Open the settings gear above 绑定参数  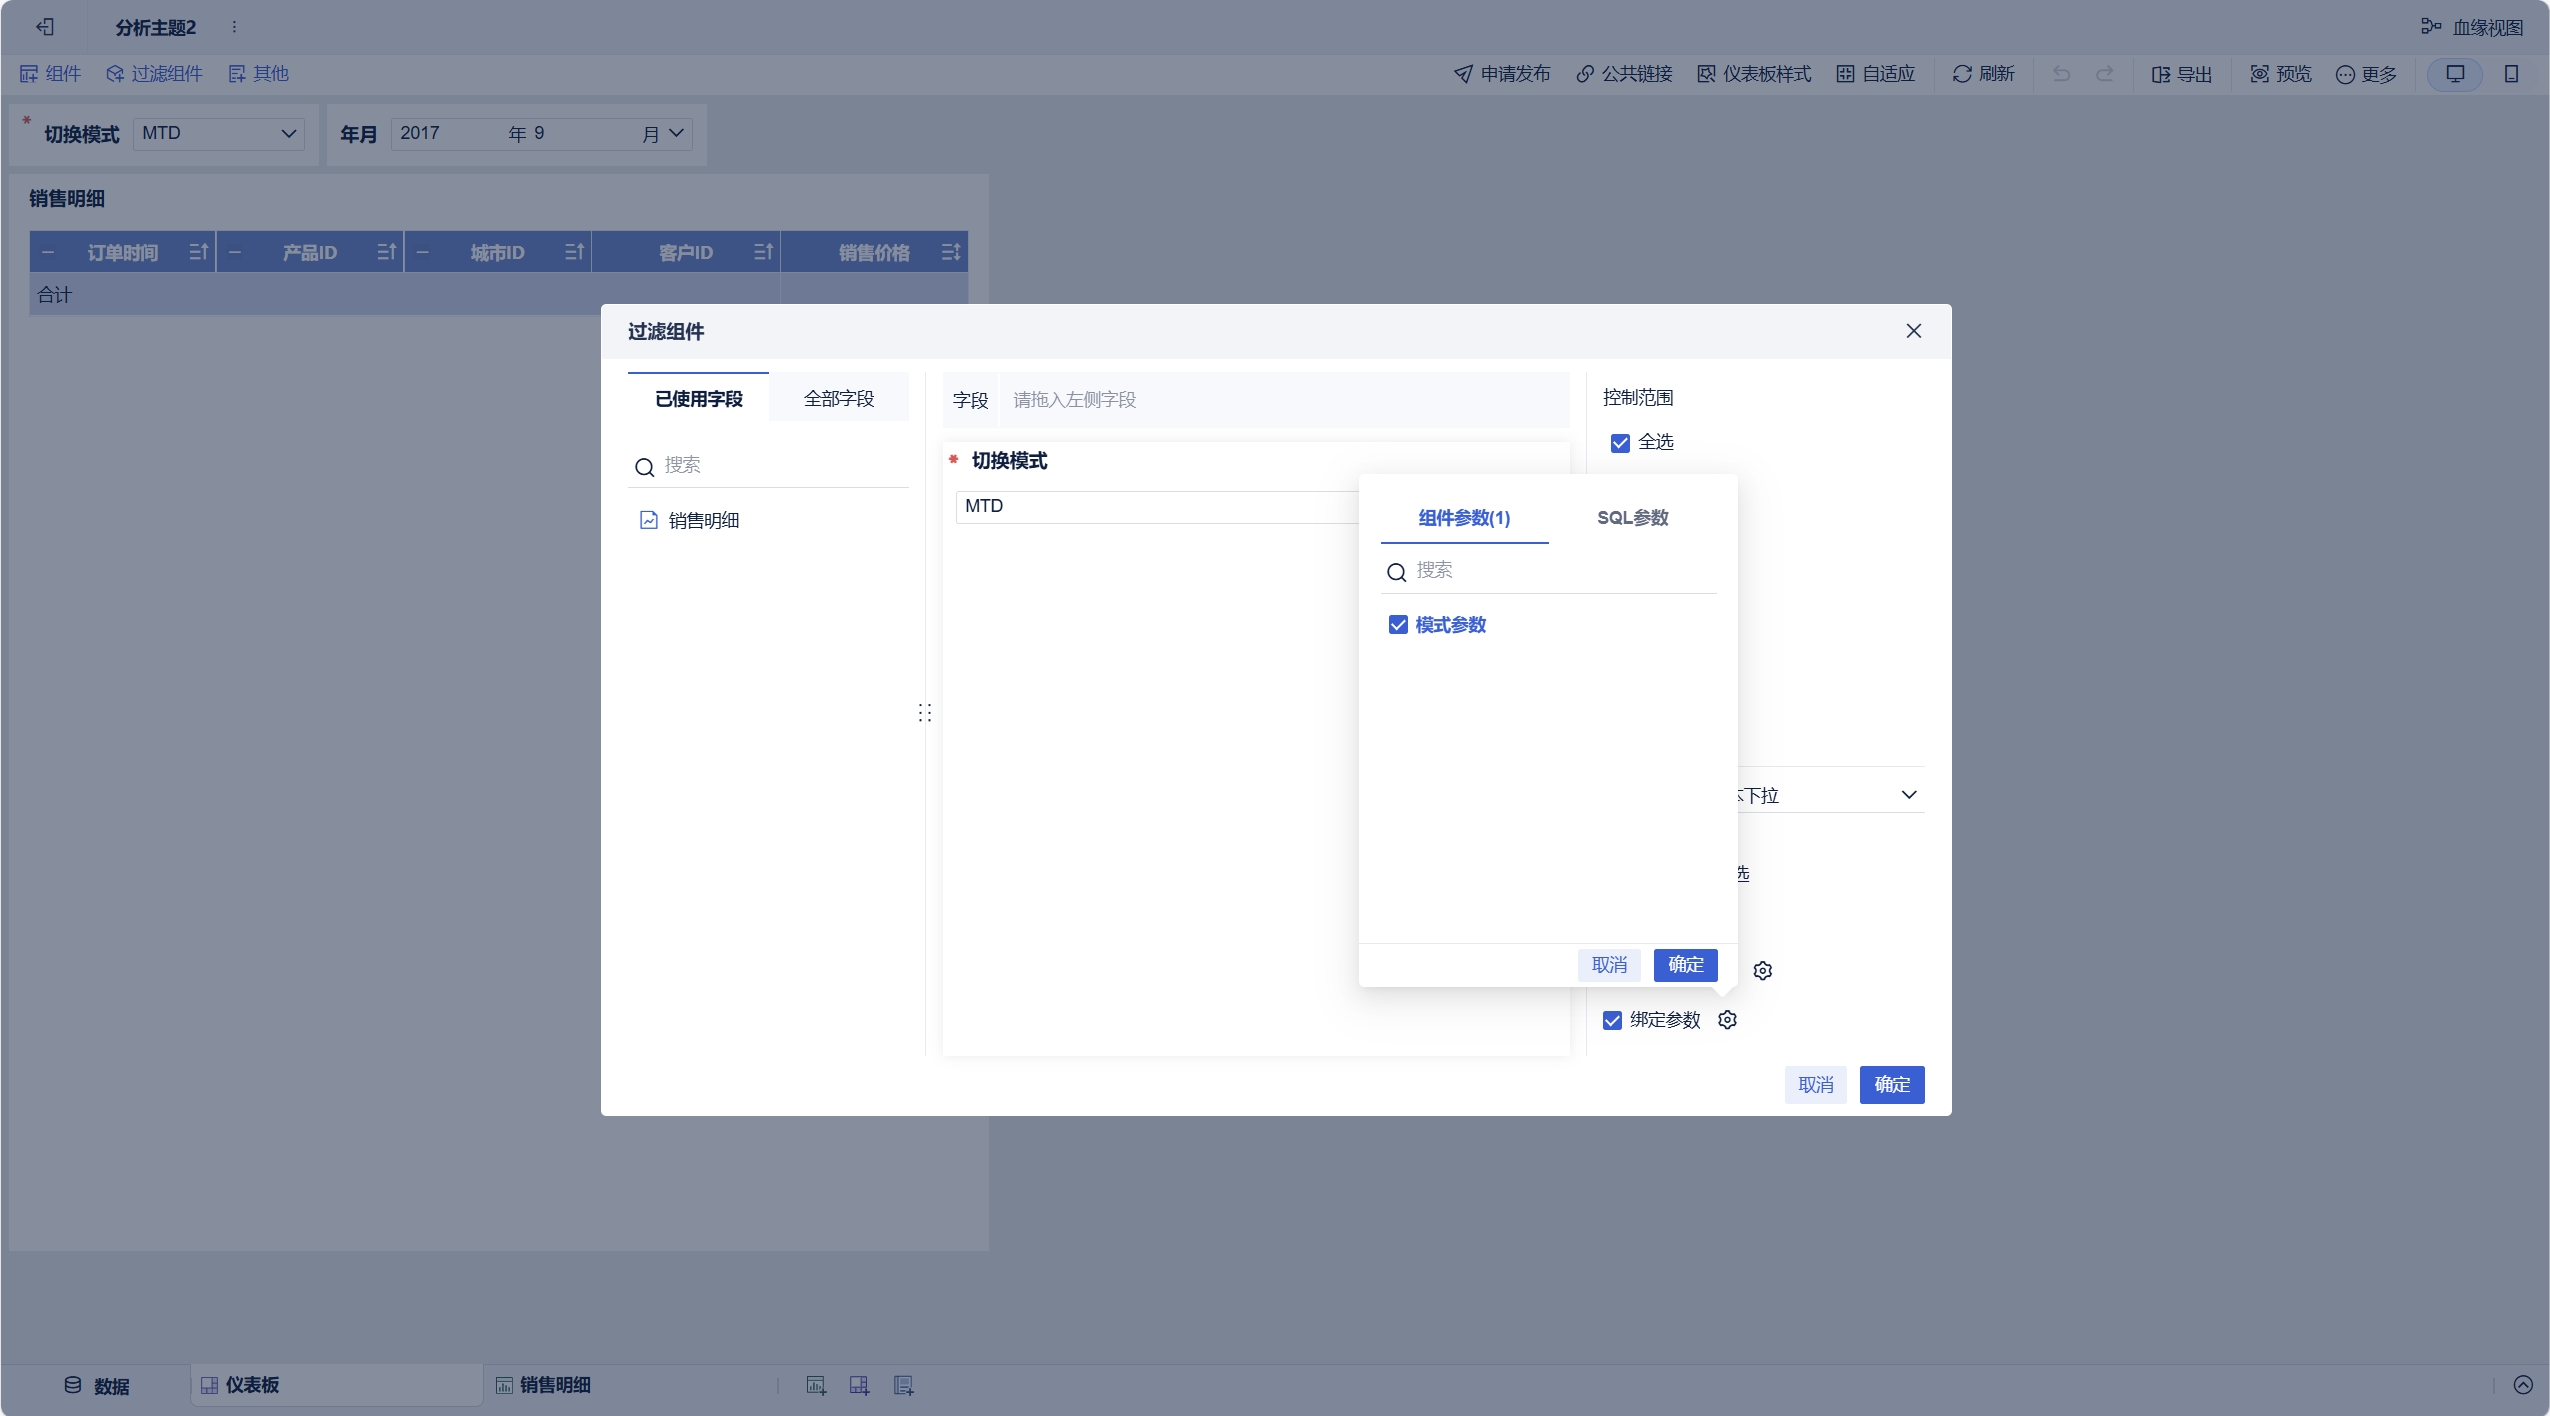click(1763, 971)
